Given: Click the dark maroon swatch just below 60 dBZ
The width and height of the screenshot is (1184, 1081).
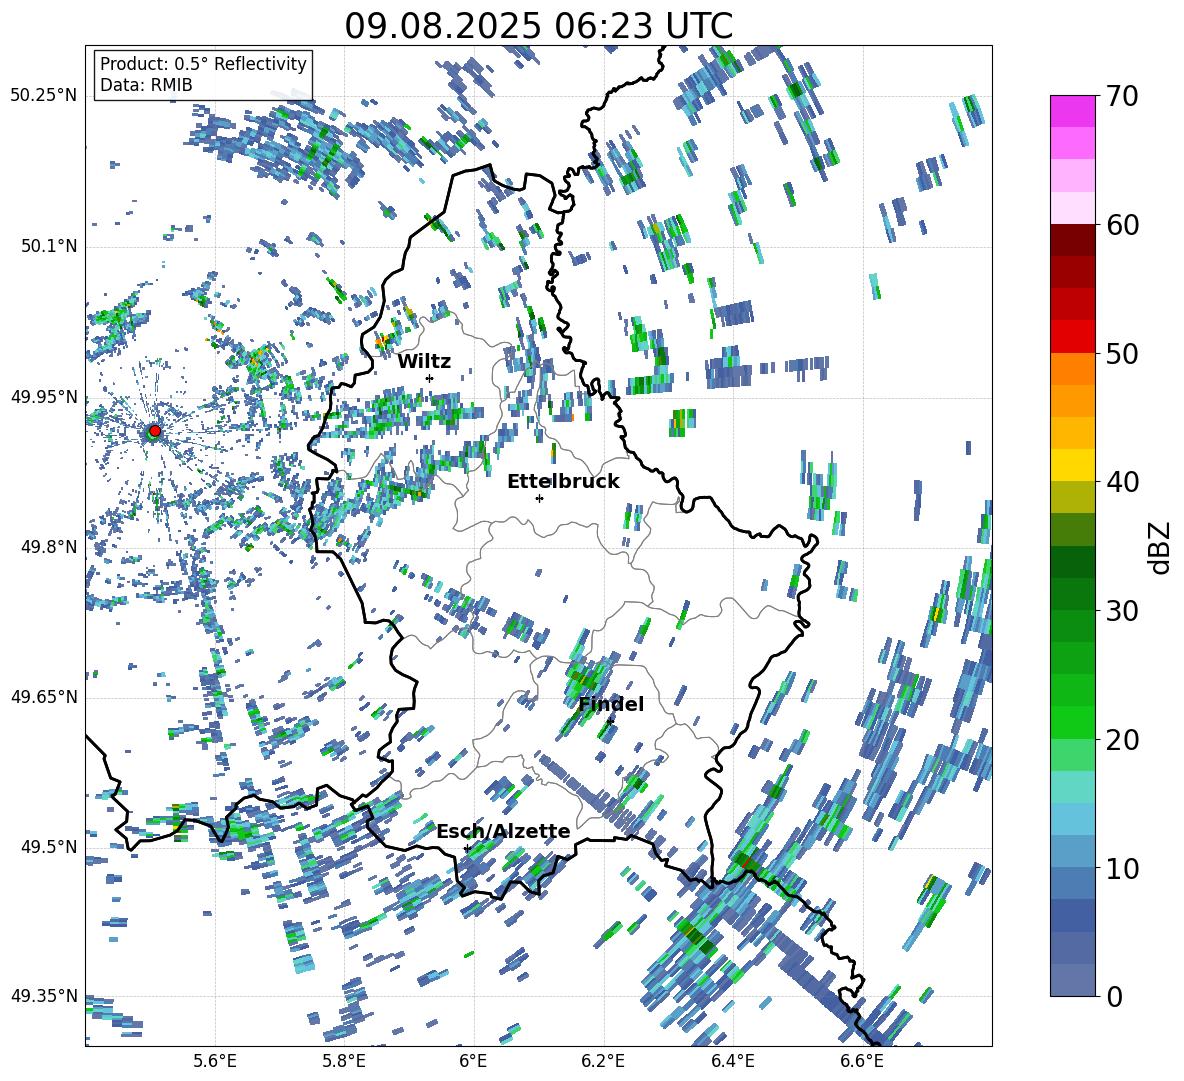Looking at the screenshot, I should (1072, 240).
